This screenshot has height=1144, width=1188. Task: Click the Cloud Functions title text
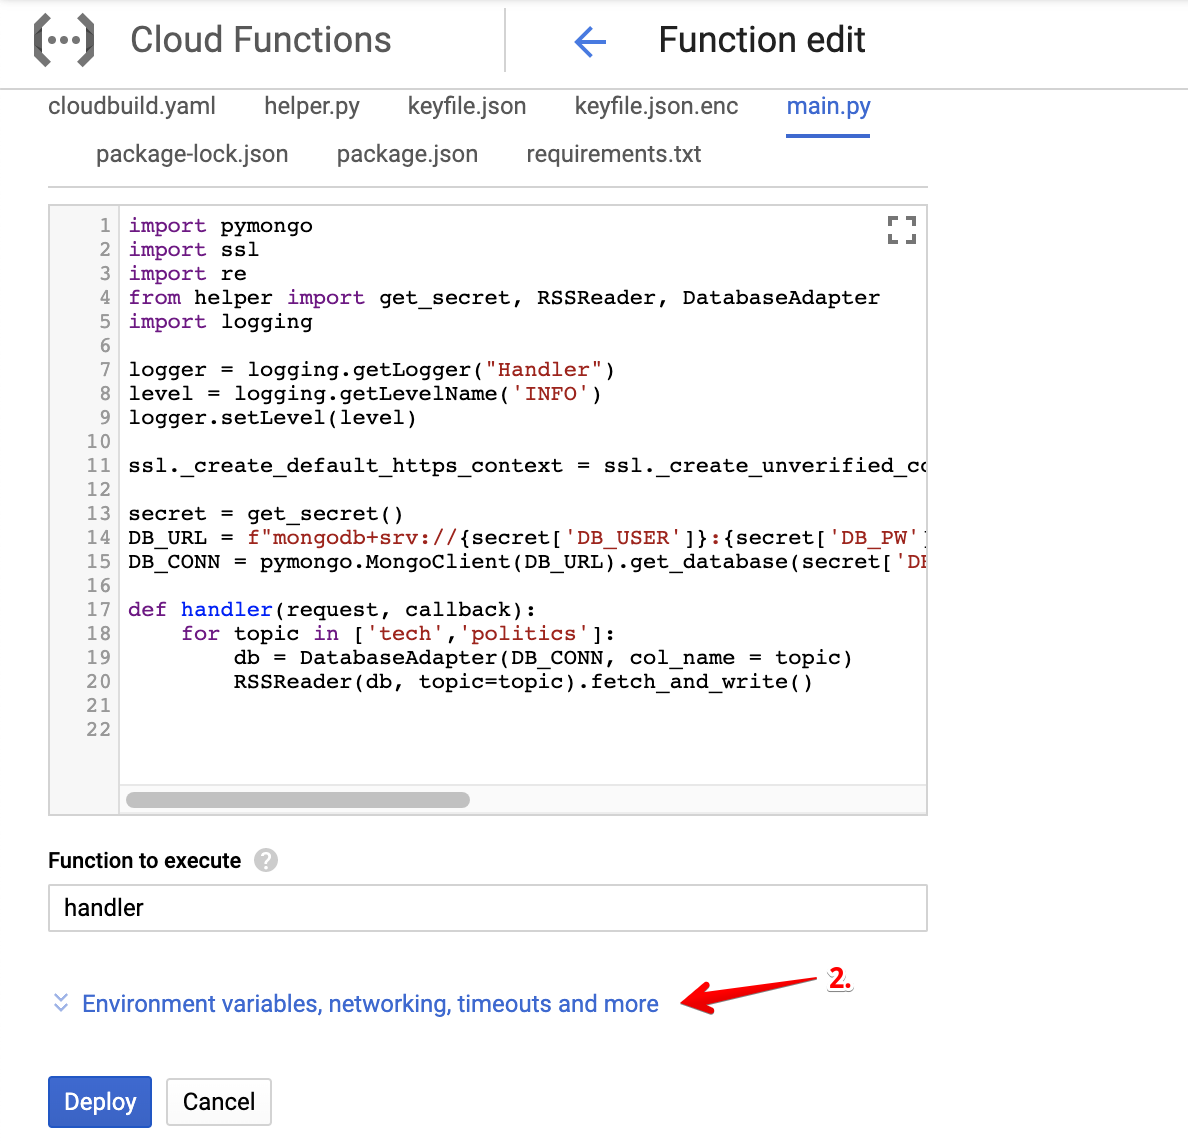[x=261, y=40]
